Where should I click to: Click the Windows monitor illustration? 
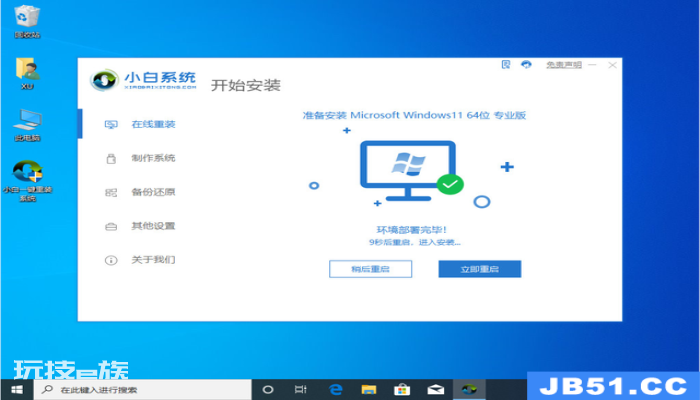[408, 171]
